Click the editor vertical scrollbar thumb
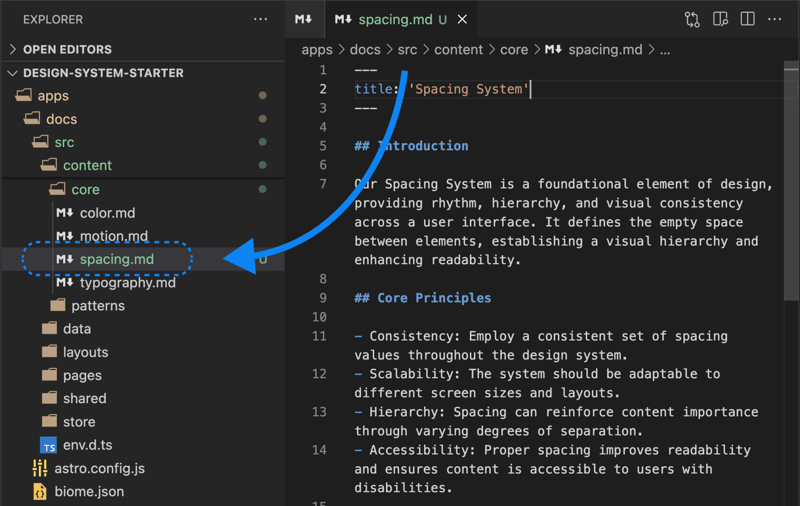 791,181
